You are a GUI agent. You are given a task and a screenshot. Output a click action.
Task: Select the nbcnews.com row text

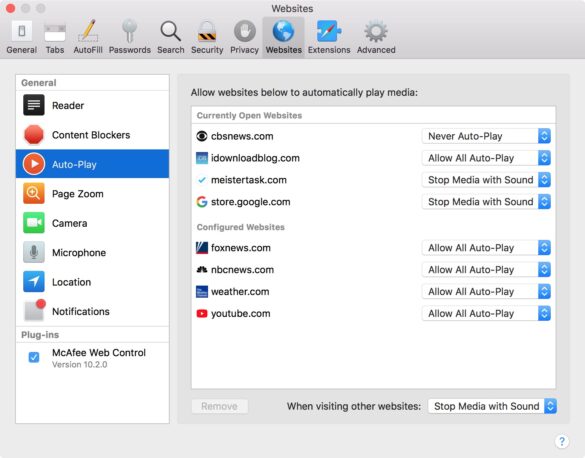(243, 270)
